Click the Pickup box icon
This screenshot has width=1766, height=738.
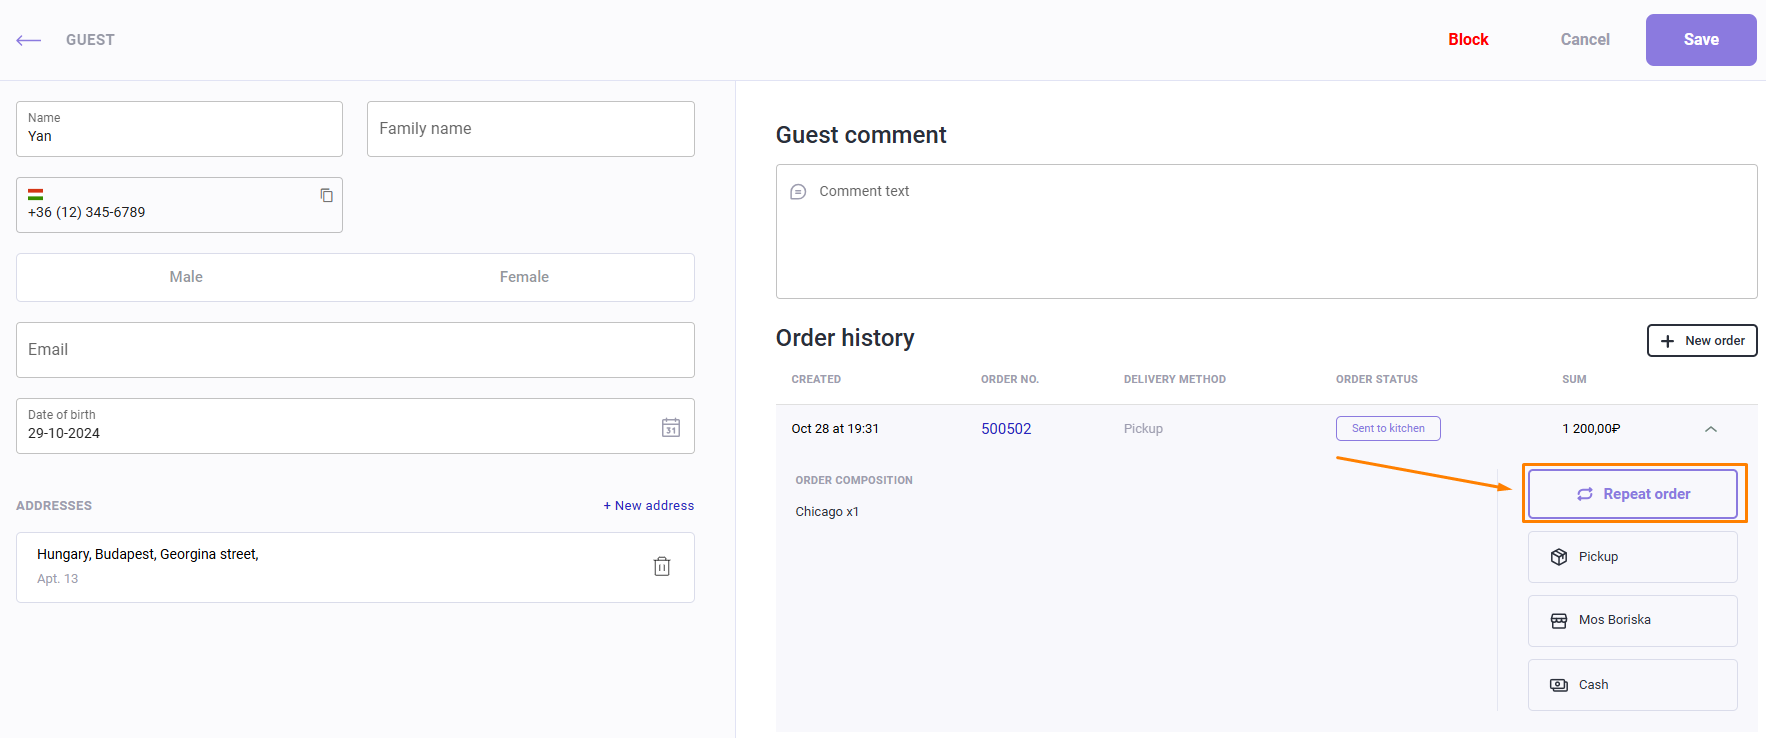click(x=1559, y=557)
